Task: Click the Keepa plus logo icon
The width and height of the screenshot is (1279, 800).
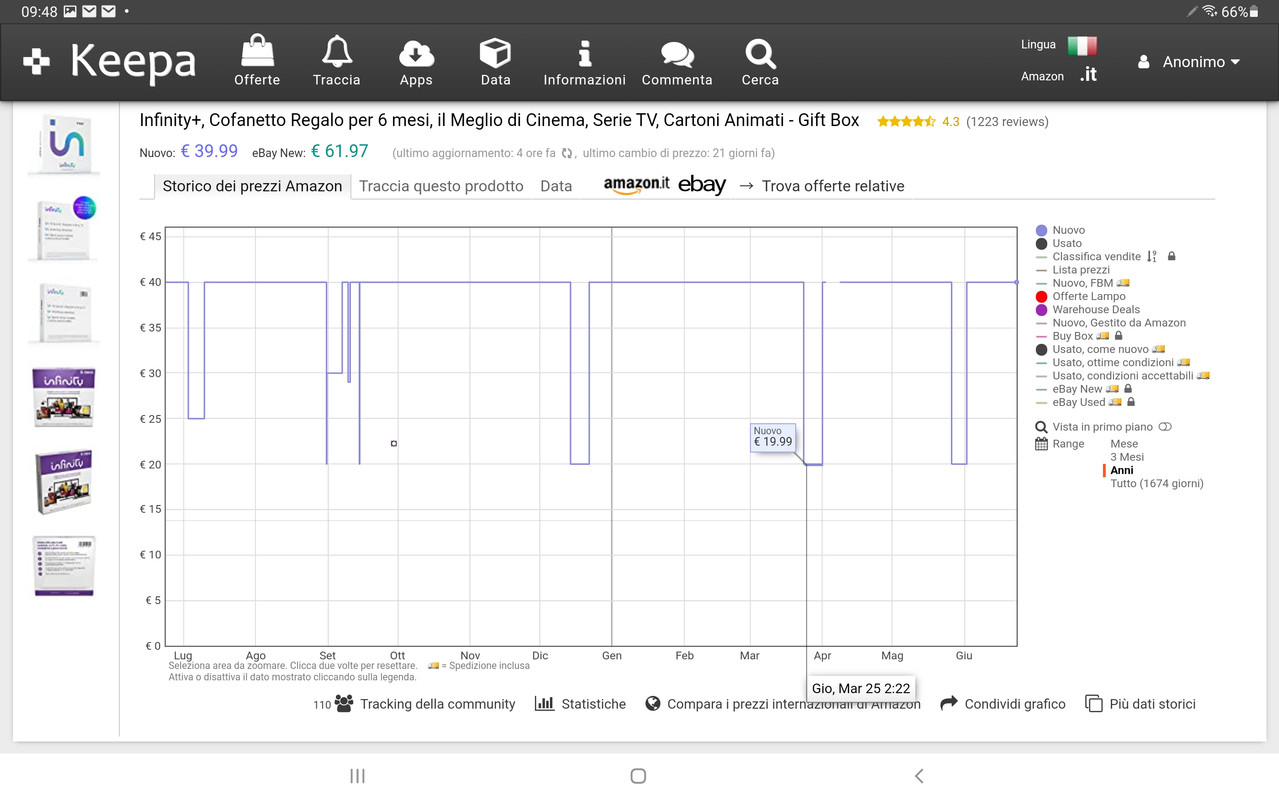Action: pos(36,62)
